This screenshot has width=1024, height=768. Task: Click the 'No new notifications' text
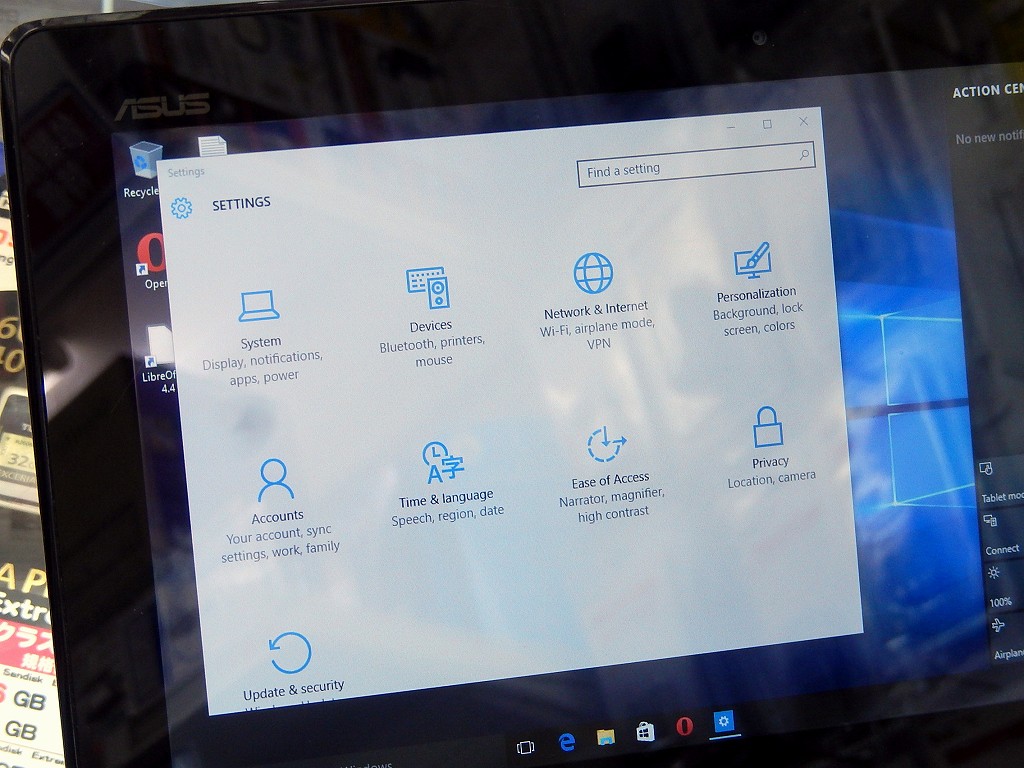point(989,137)
